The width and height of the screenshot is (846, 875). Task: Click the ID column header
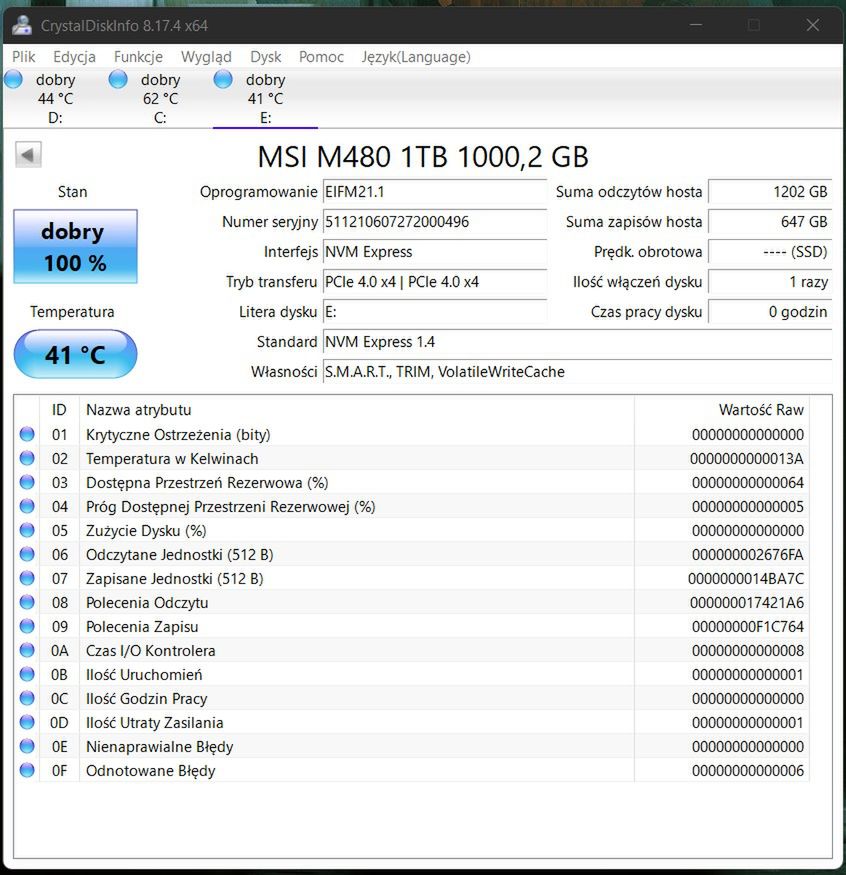click(59, 410)
